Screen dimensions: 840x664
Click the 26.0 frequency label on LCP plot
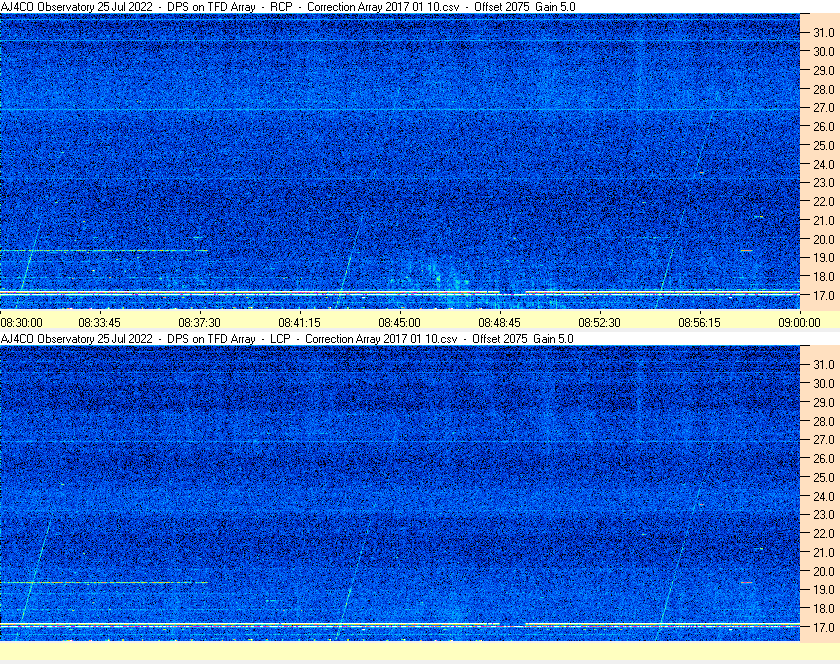click(824, 458)
